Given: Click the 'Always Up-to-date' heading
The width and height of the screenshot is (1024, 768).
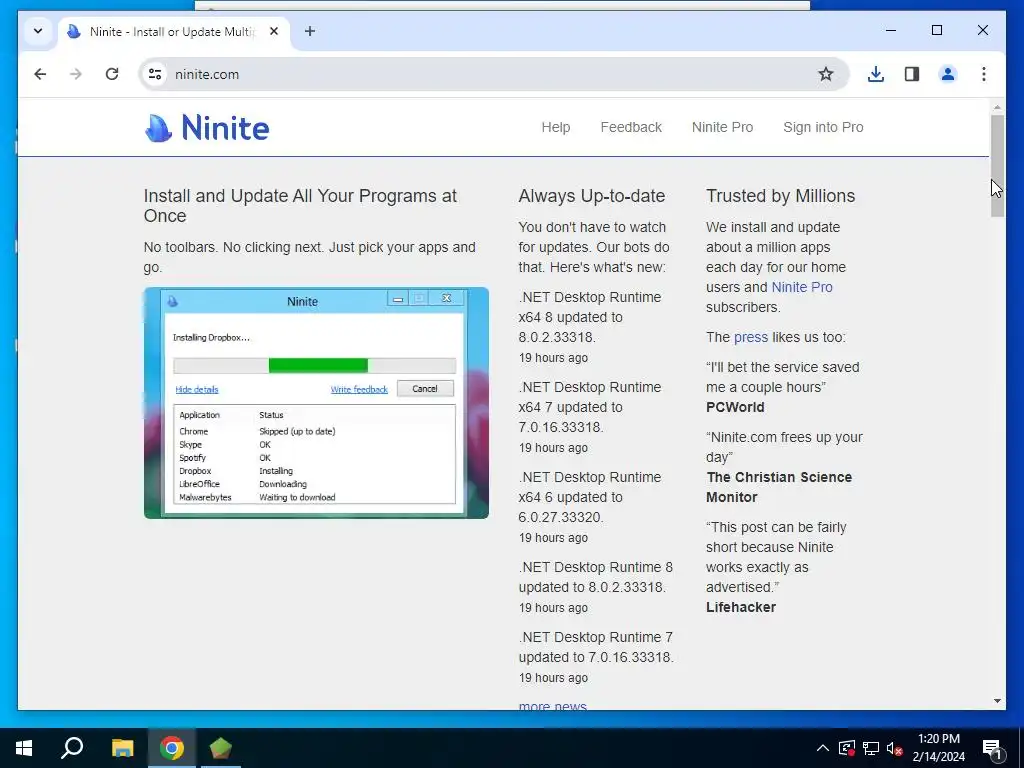Looking at the screenshot, I should [592, 196].
